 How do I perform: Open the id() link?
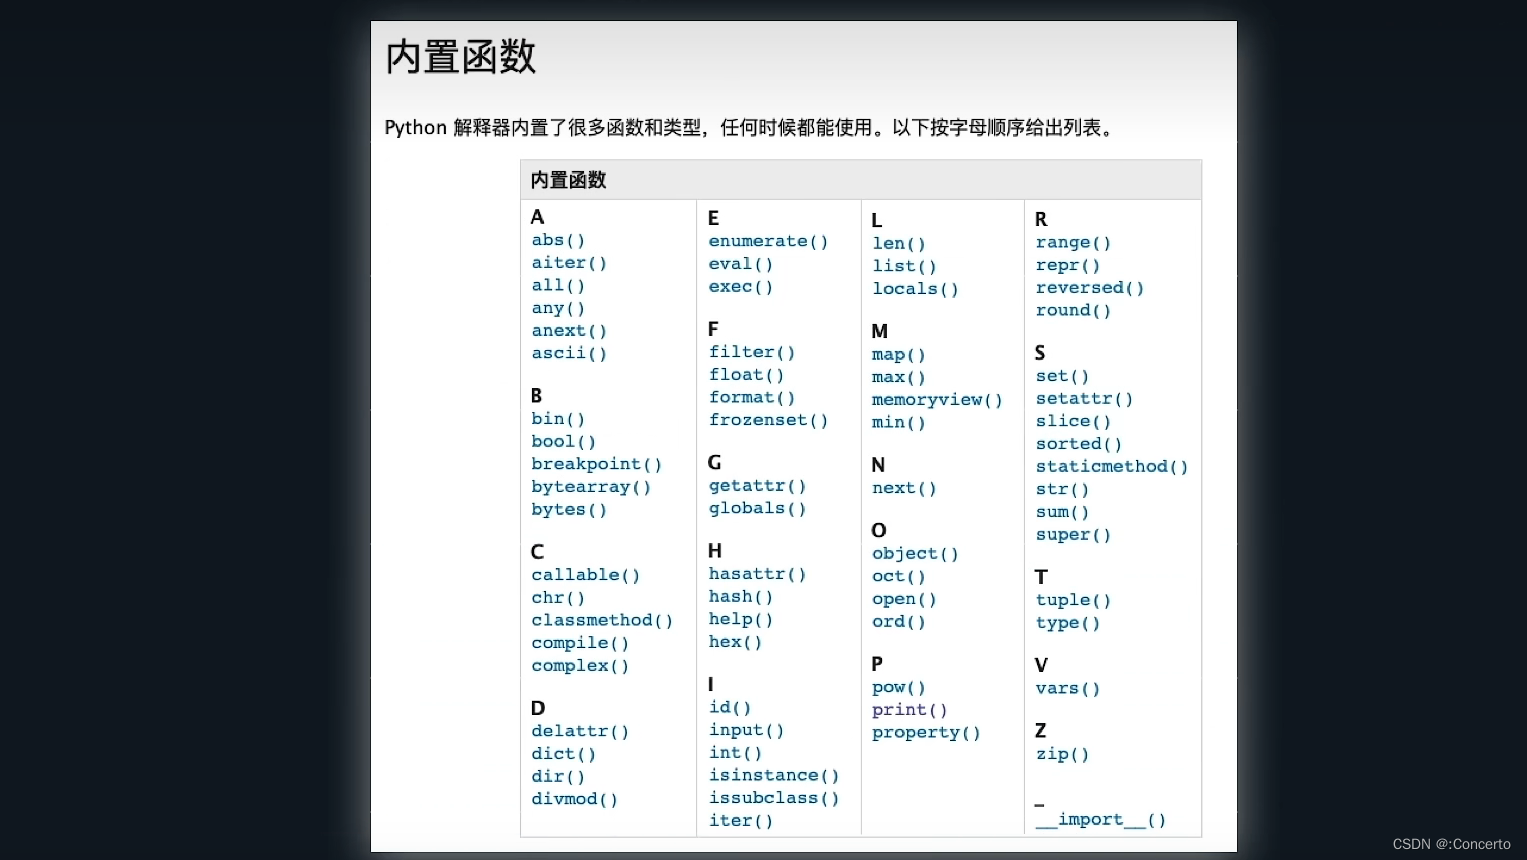(730, 707)
